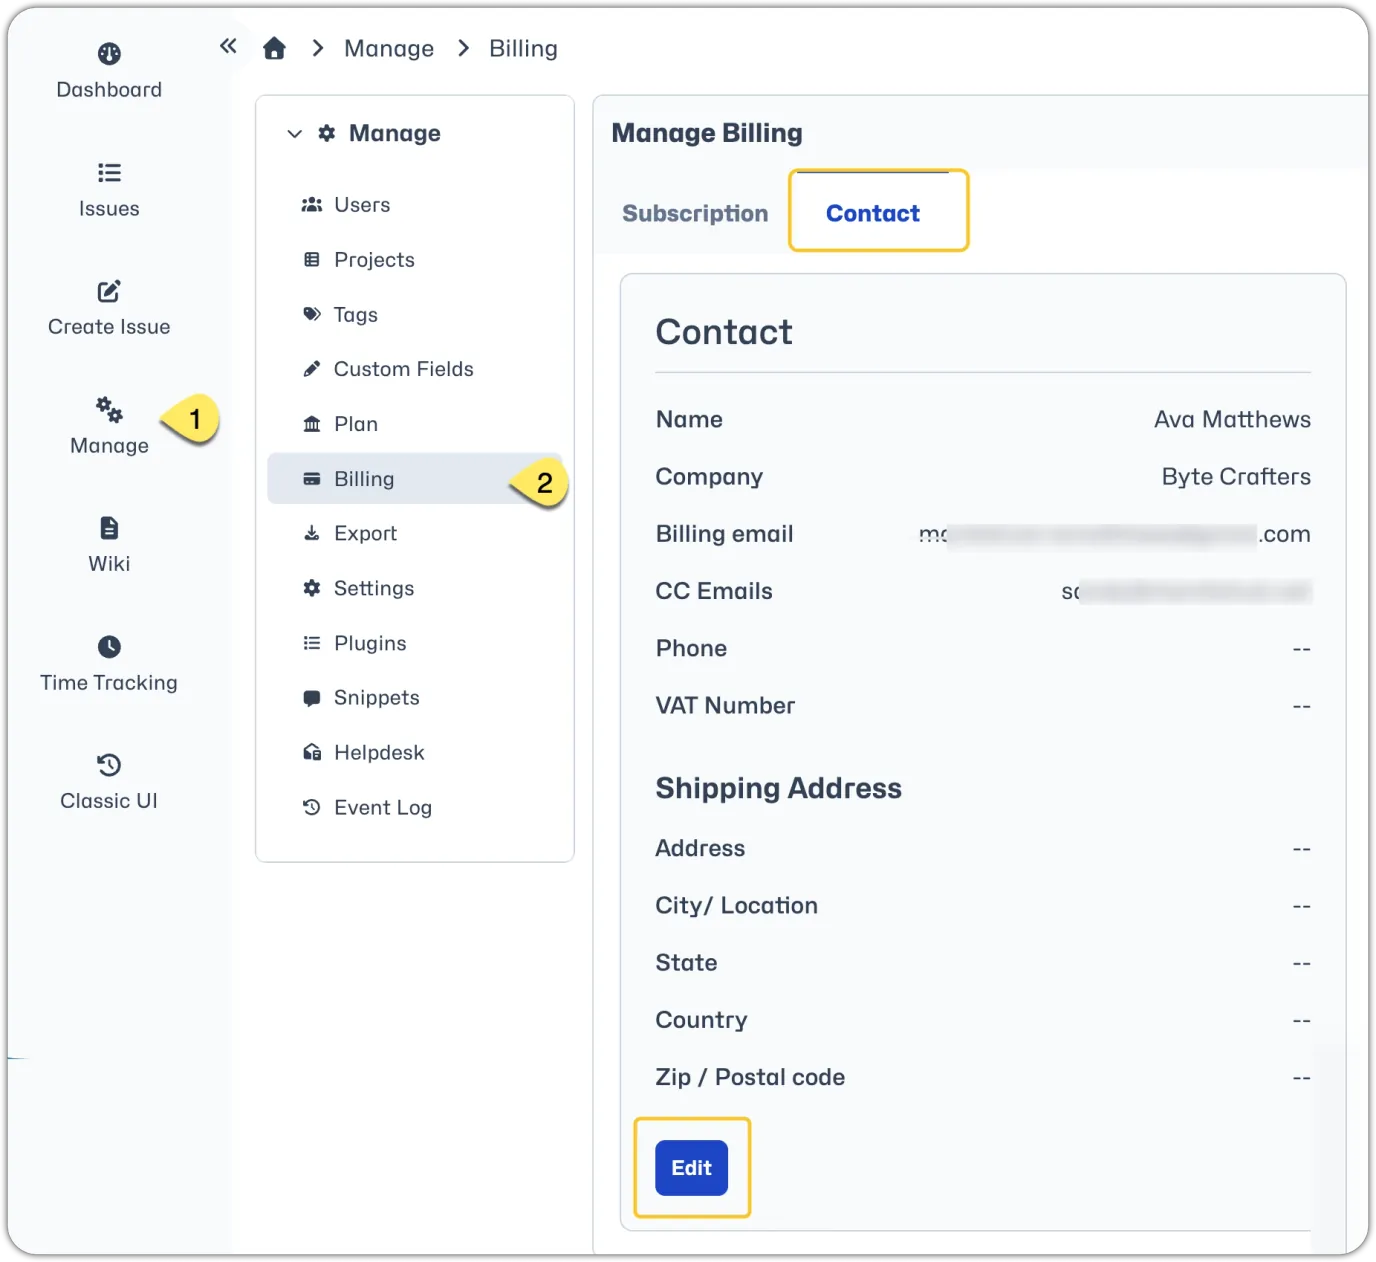
Task: Click the Billing email label
Action: point(724,534)
